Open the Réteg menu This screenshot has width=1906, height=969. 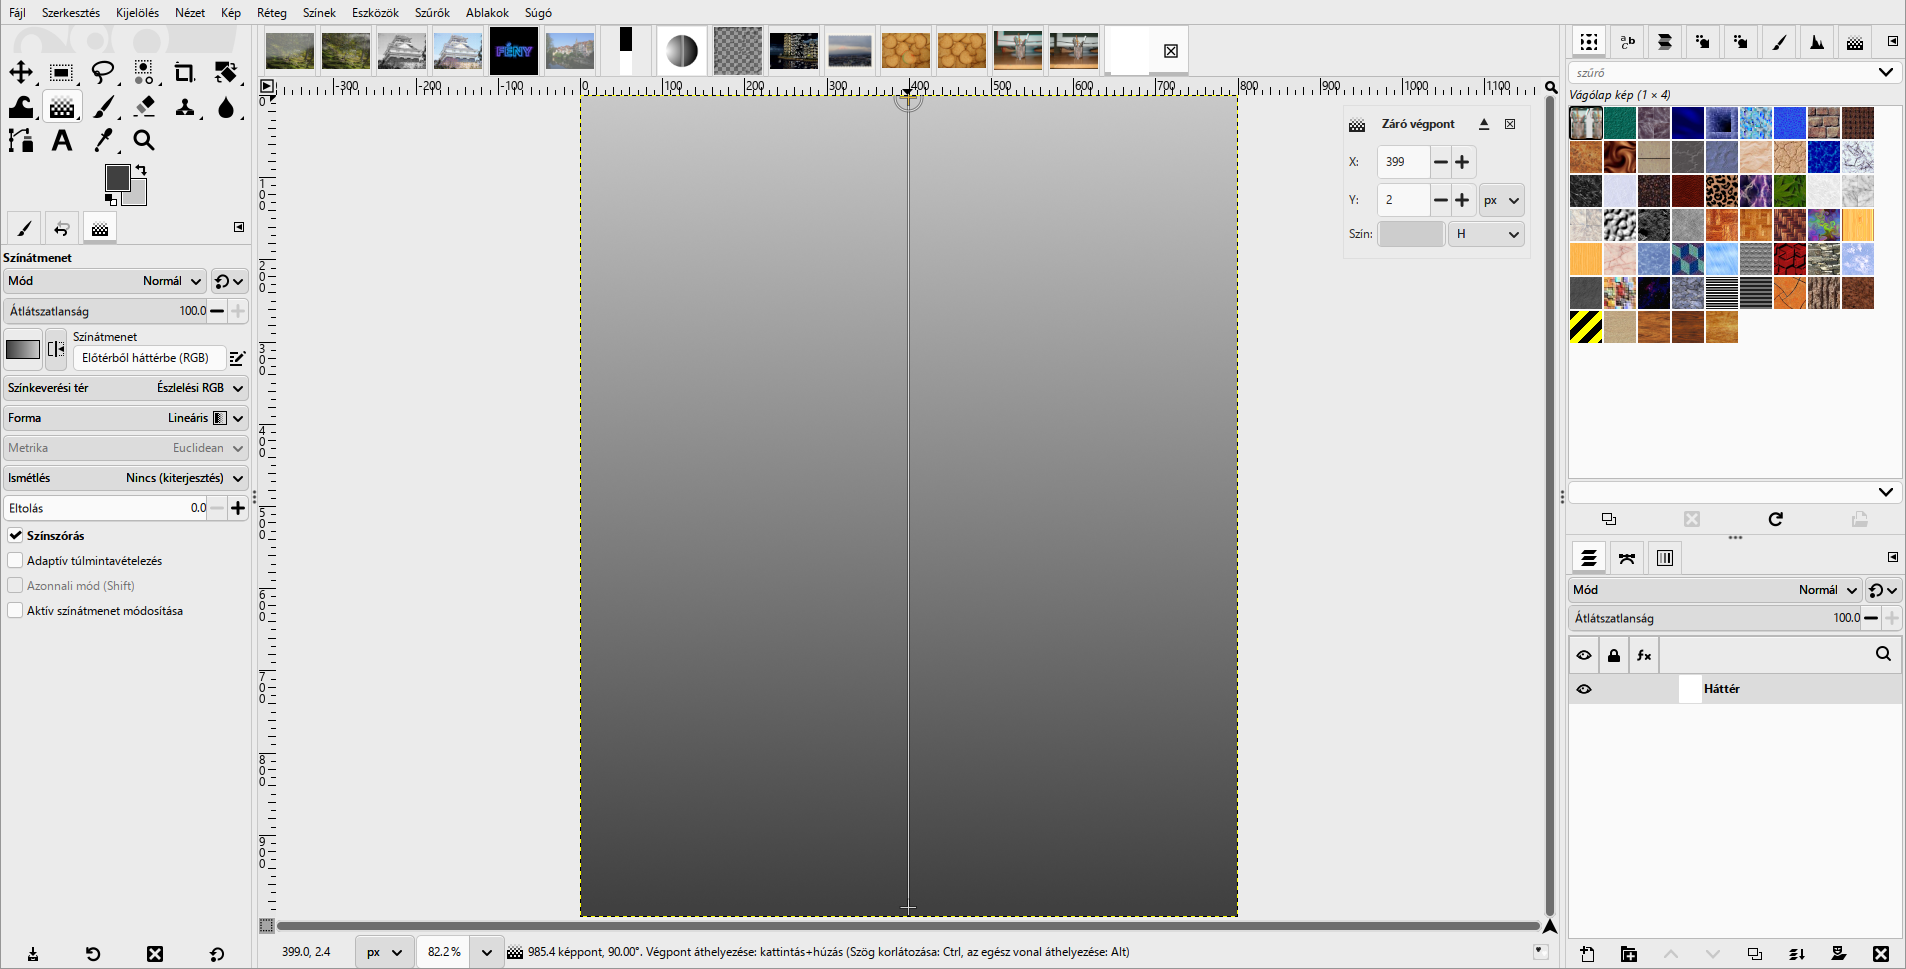pyautogui.click(x=272, y=13)
